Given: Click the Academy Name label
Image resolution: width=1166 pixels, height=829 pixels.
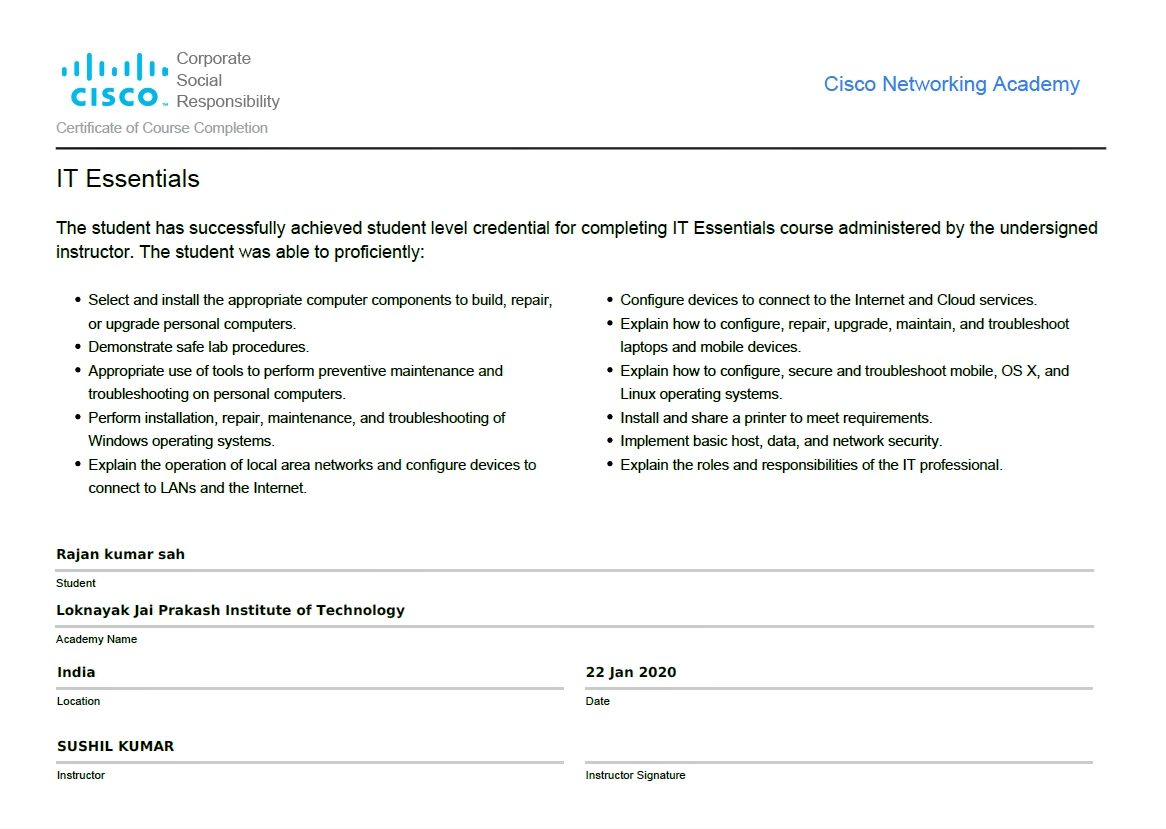Looking at the screenshot, I should click(97, 639).
